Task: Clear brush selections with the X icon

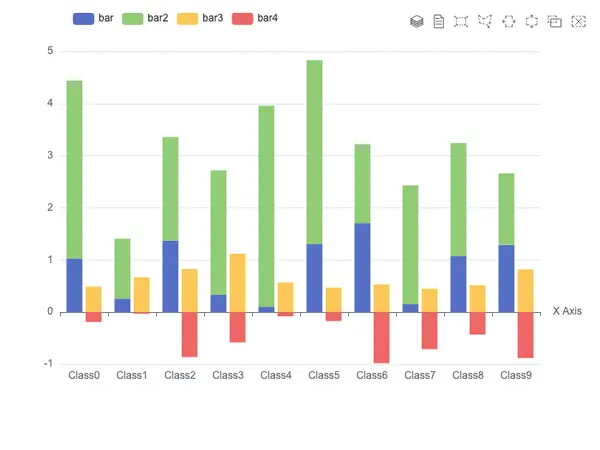Action: pos(579,21)
